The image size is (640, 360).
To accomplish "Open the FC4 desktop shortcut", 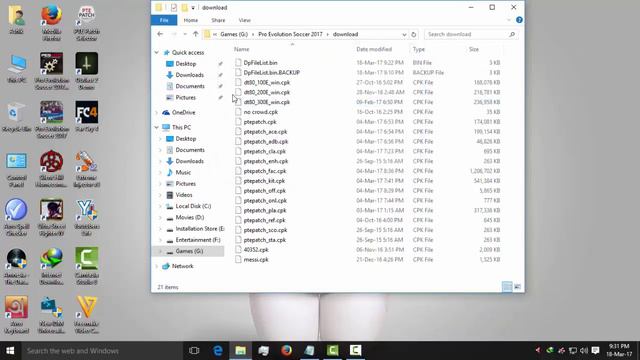I will tap(87, 118).
